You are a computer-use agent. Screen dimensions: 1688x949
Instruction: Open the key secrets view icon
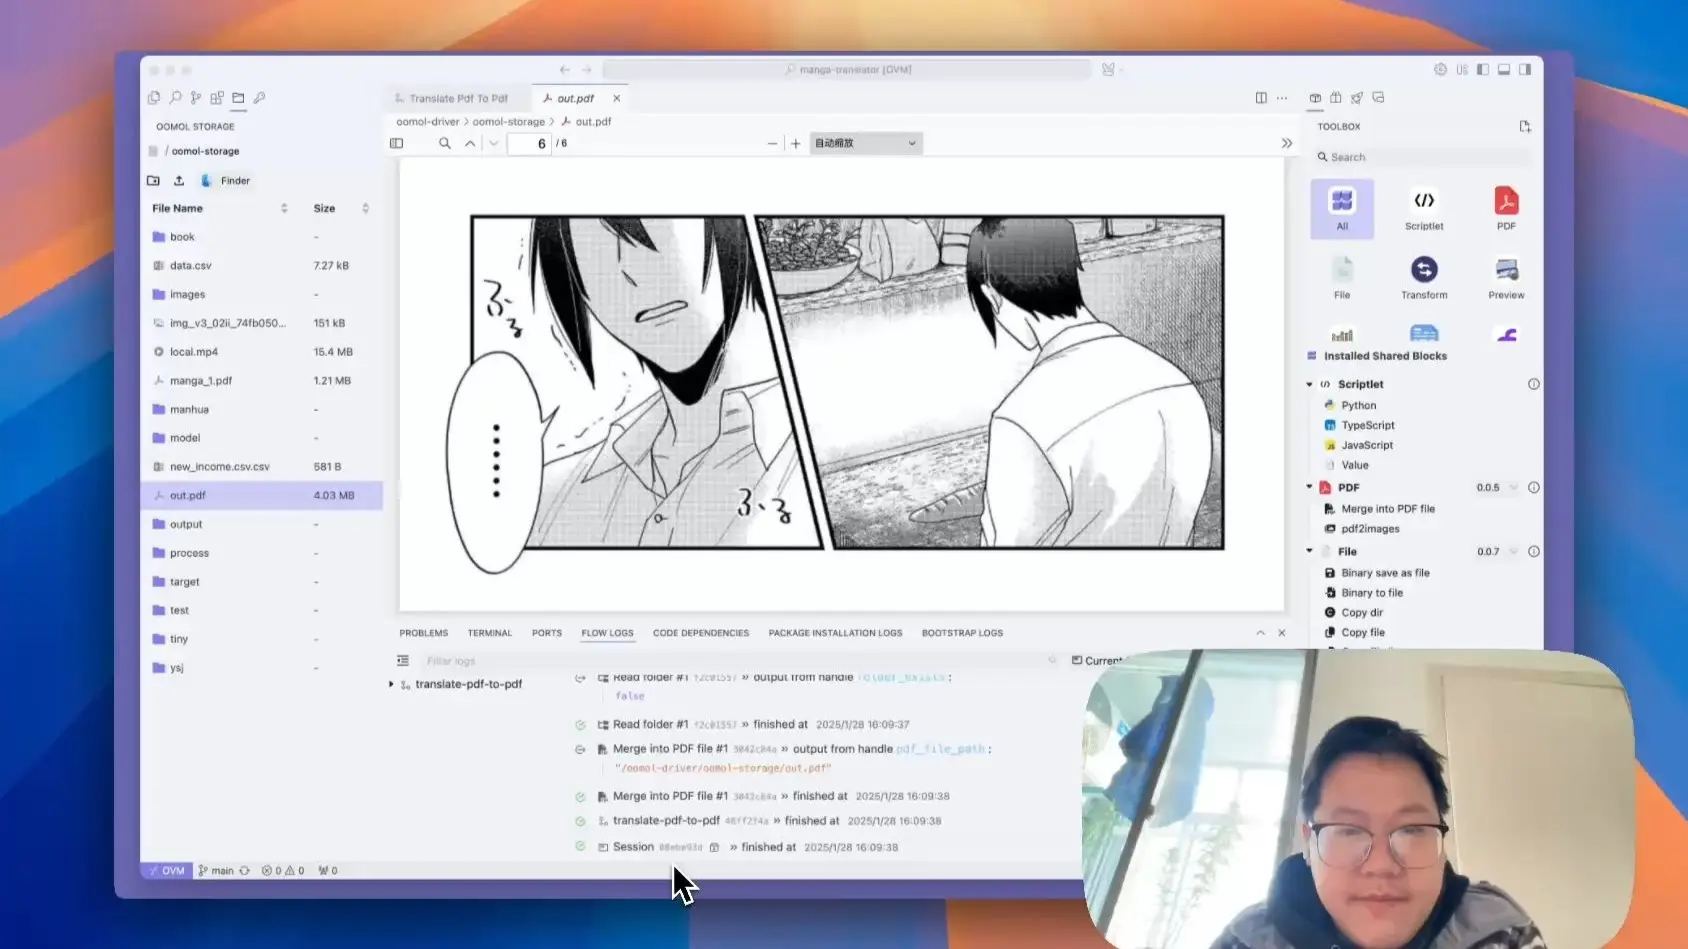tap(259, 98)
